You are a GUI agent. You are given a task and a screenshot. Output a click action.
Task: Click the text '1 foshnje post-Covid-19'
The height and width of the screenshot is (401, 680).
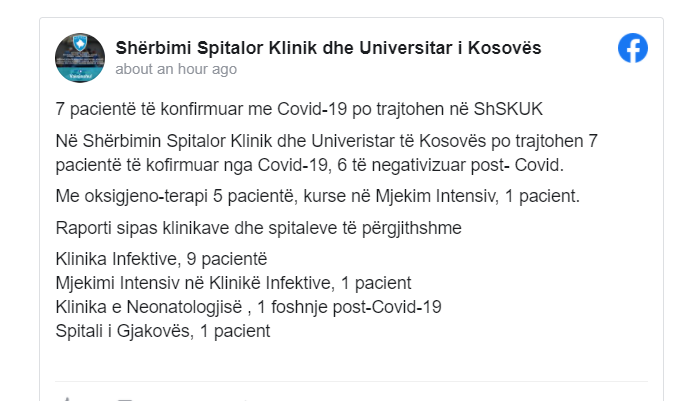pyautogui.click(x=350, y=307)
